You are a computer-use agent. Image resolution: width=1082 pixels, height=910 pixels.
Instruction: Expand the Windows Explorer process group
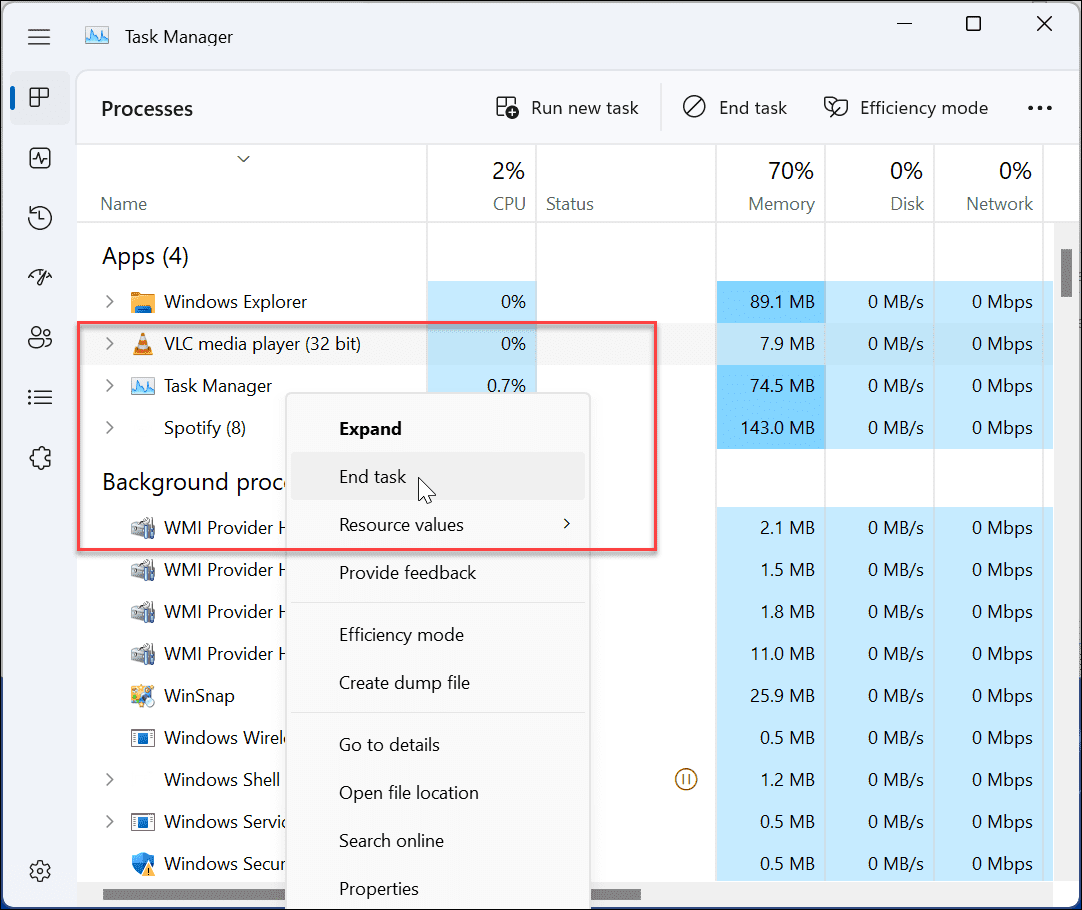[x=109, y=301]
